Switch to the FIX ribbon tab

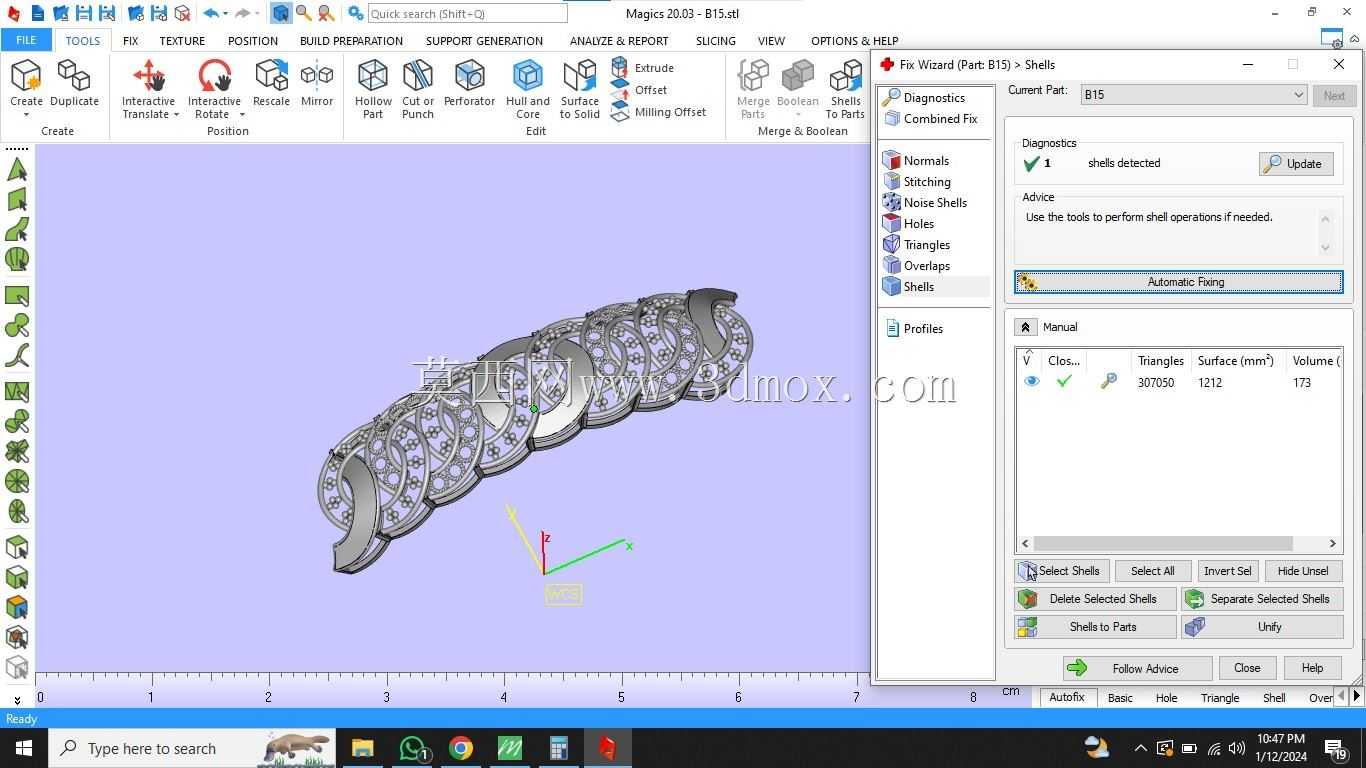pyautogui.click(x=130, y=41)
